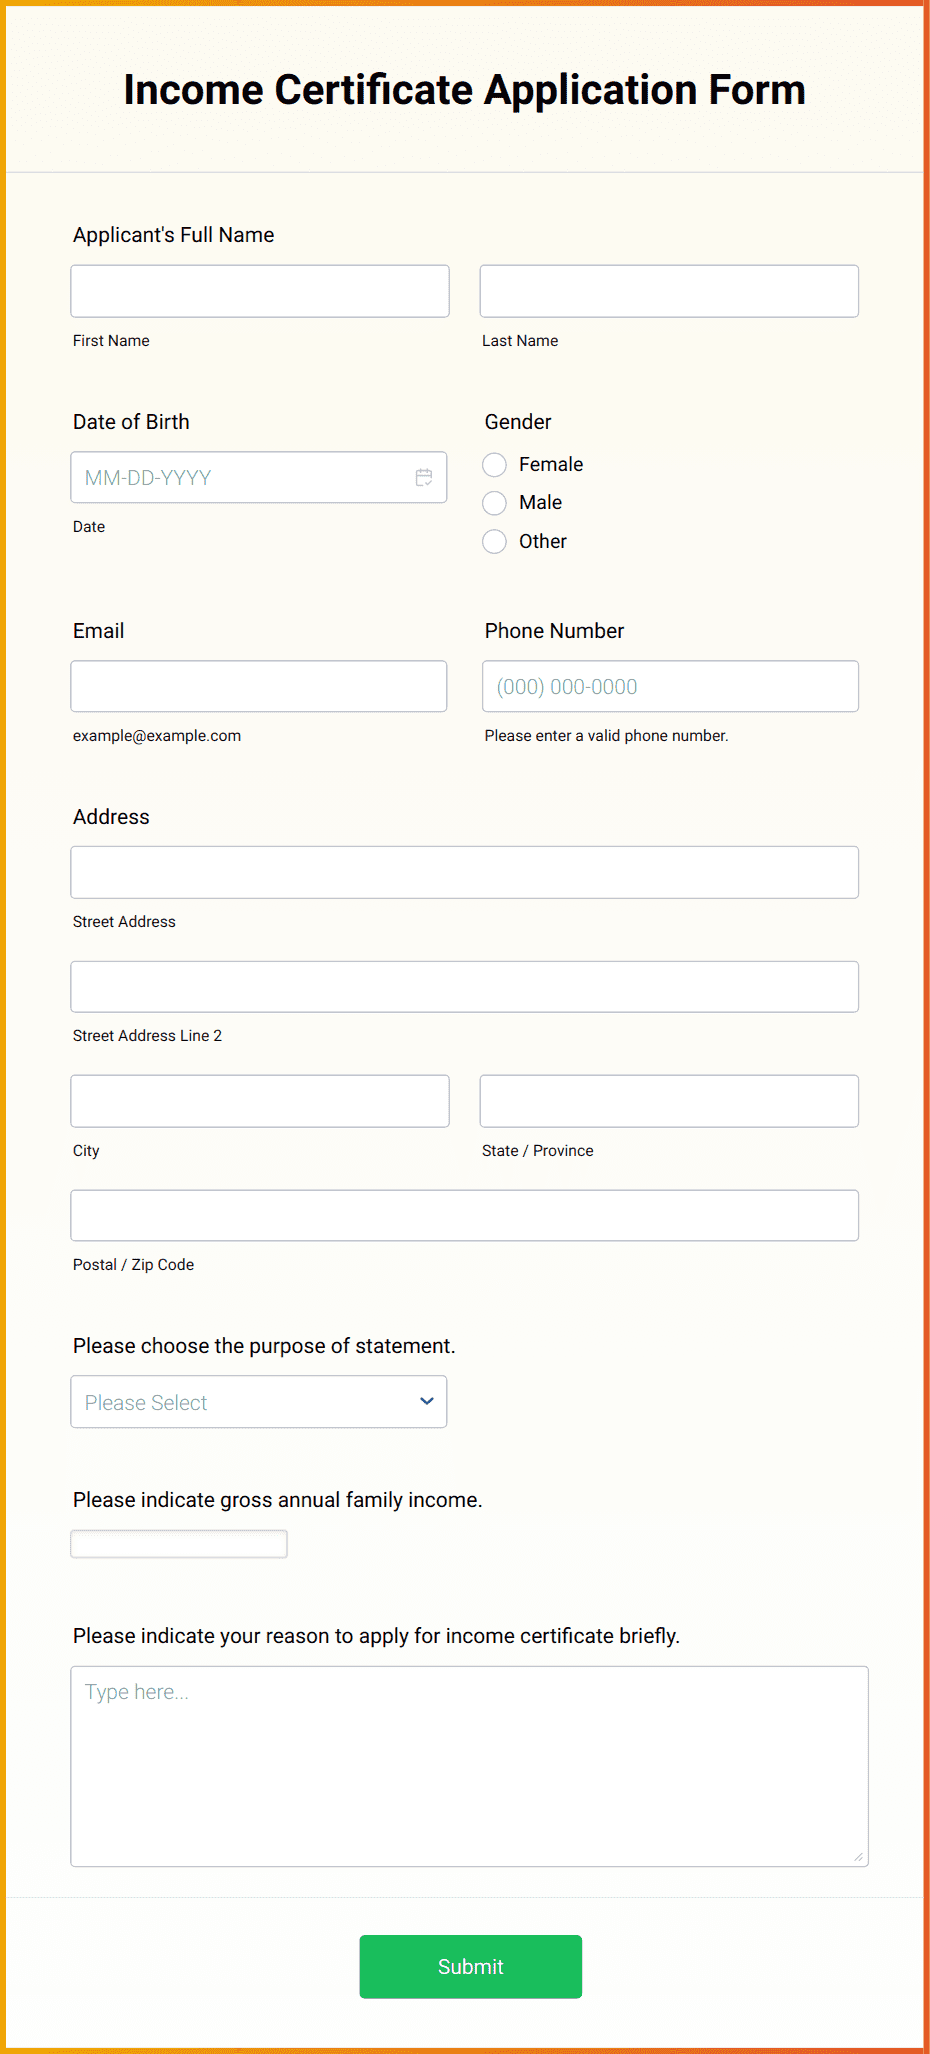This screenshot has width=930, height=2054.
Task: Select the Female gender option
Action: pos(494,464)
